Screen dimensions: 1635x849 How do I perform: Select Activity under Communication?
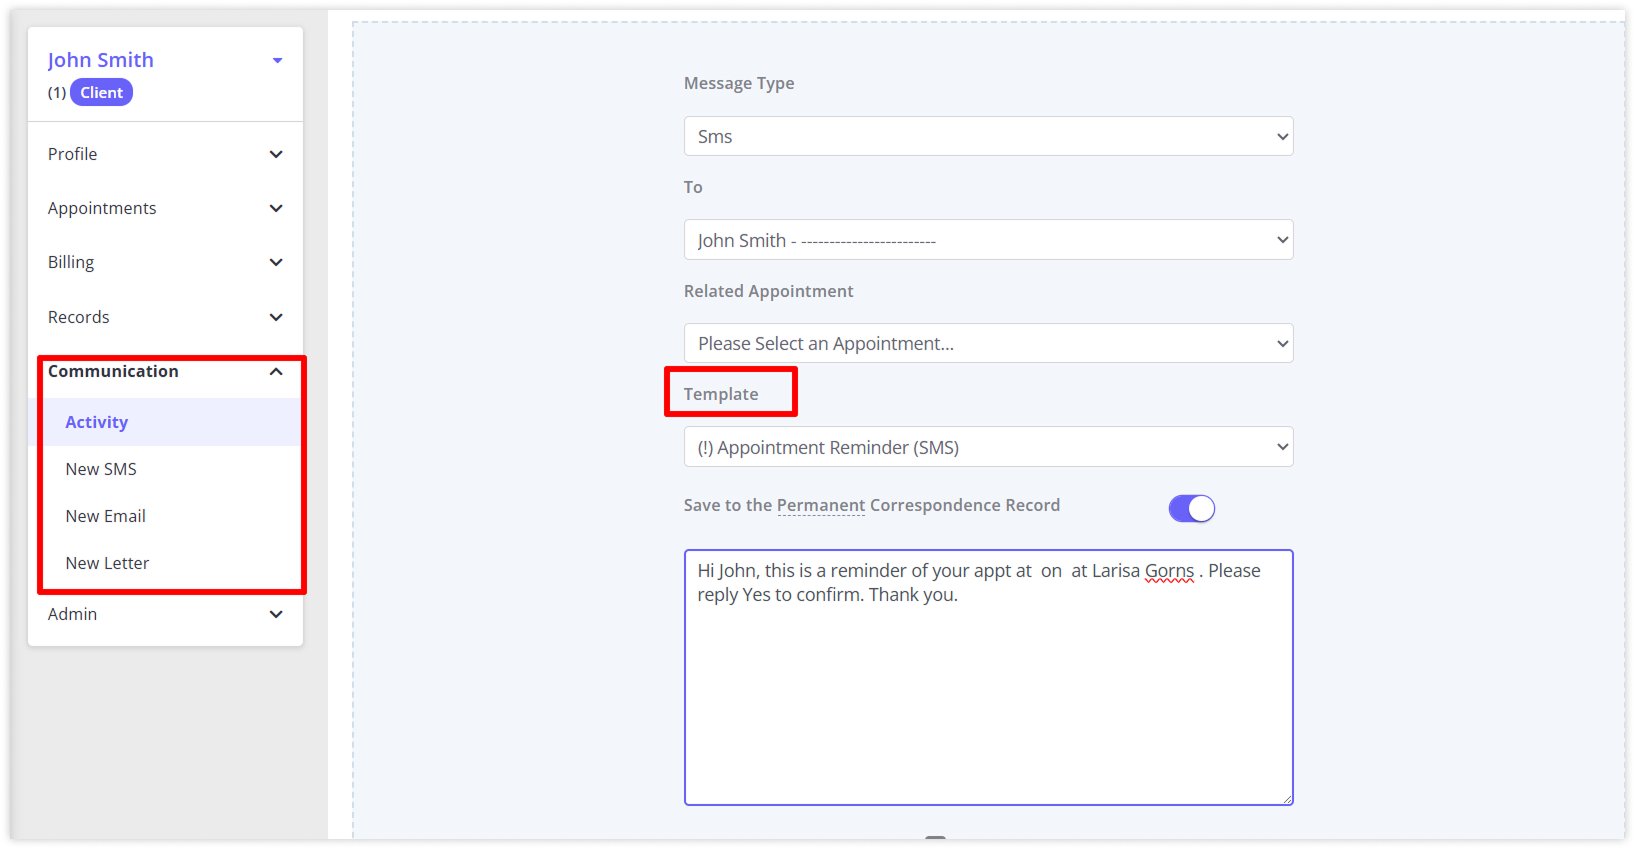[x=97, y=422]
